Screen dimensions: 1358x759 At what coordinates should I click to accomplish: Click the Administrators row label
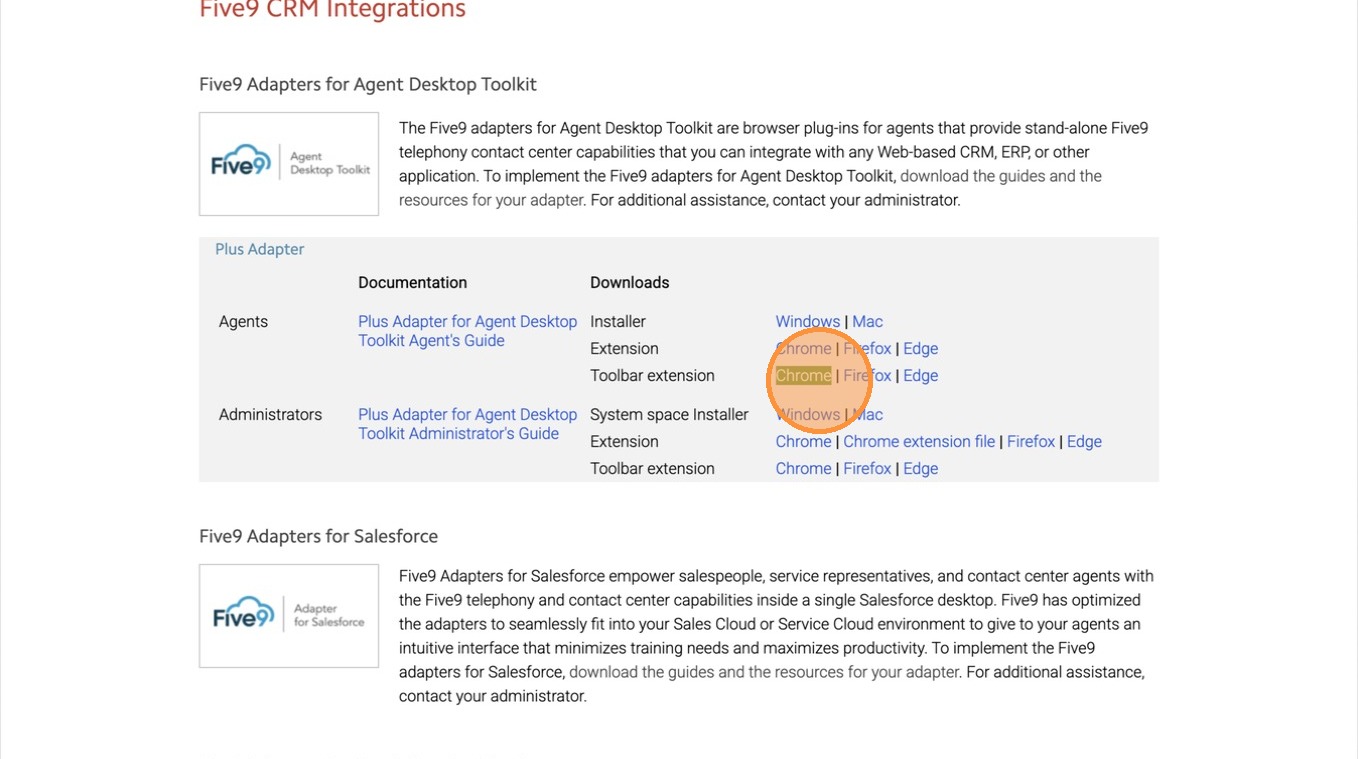click(270, 414)
